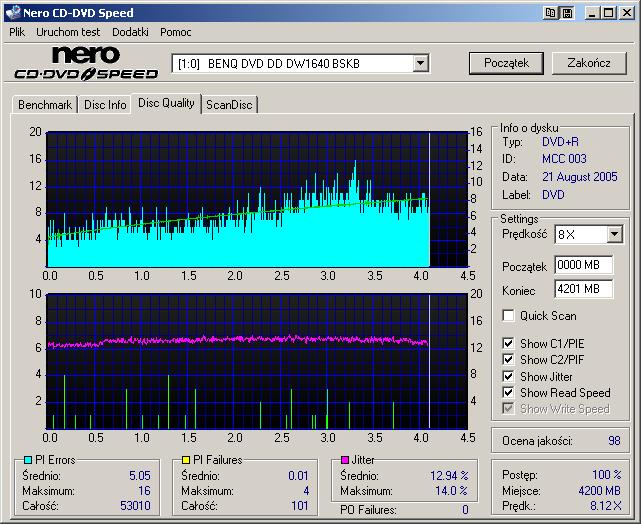The height and width of the screenshot is (524, 641).
Task: Switch to the Benchmark tab
Action: click(45, 105)
